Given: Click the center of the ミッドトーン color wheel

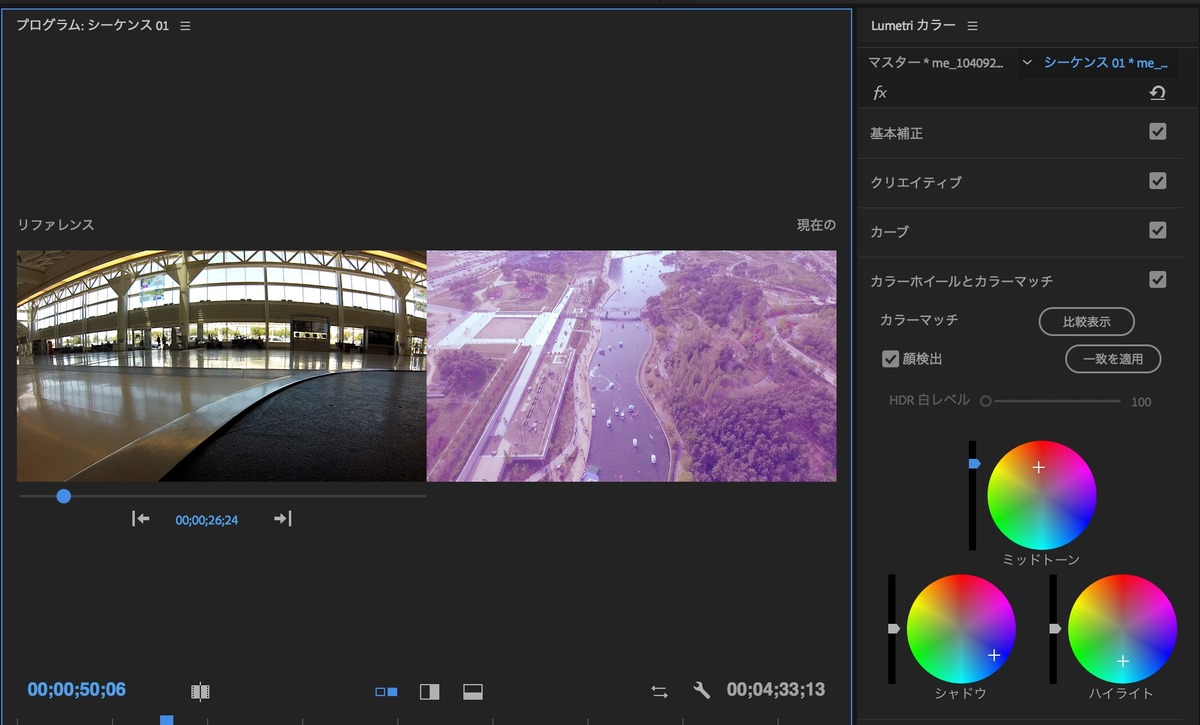Looking at the screenshot, I should click(1041, 493).
